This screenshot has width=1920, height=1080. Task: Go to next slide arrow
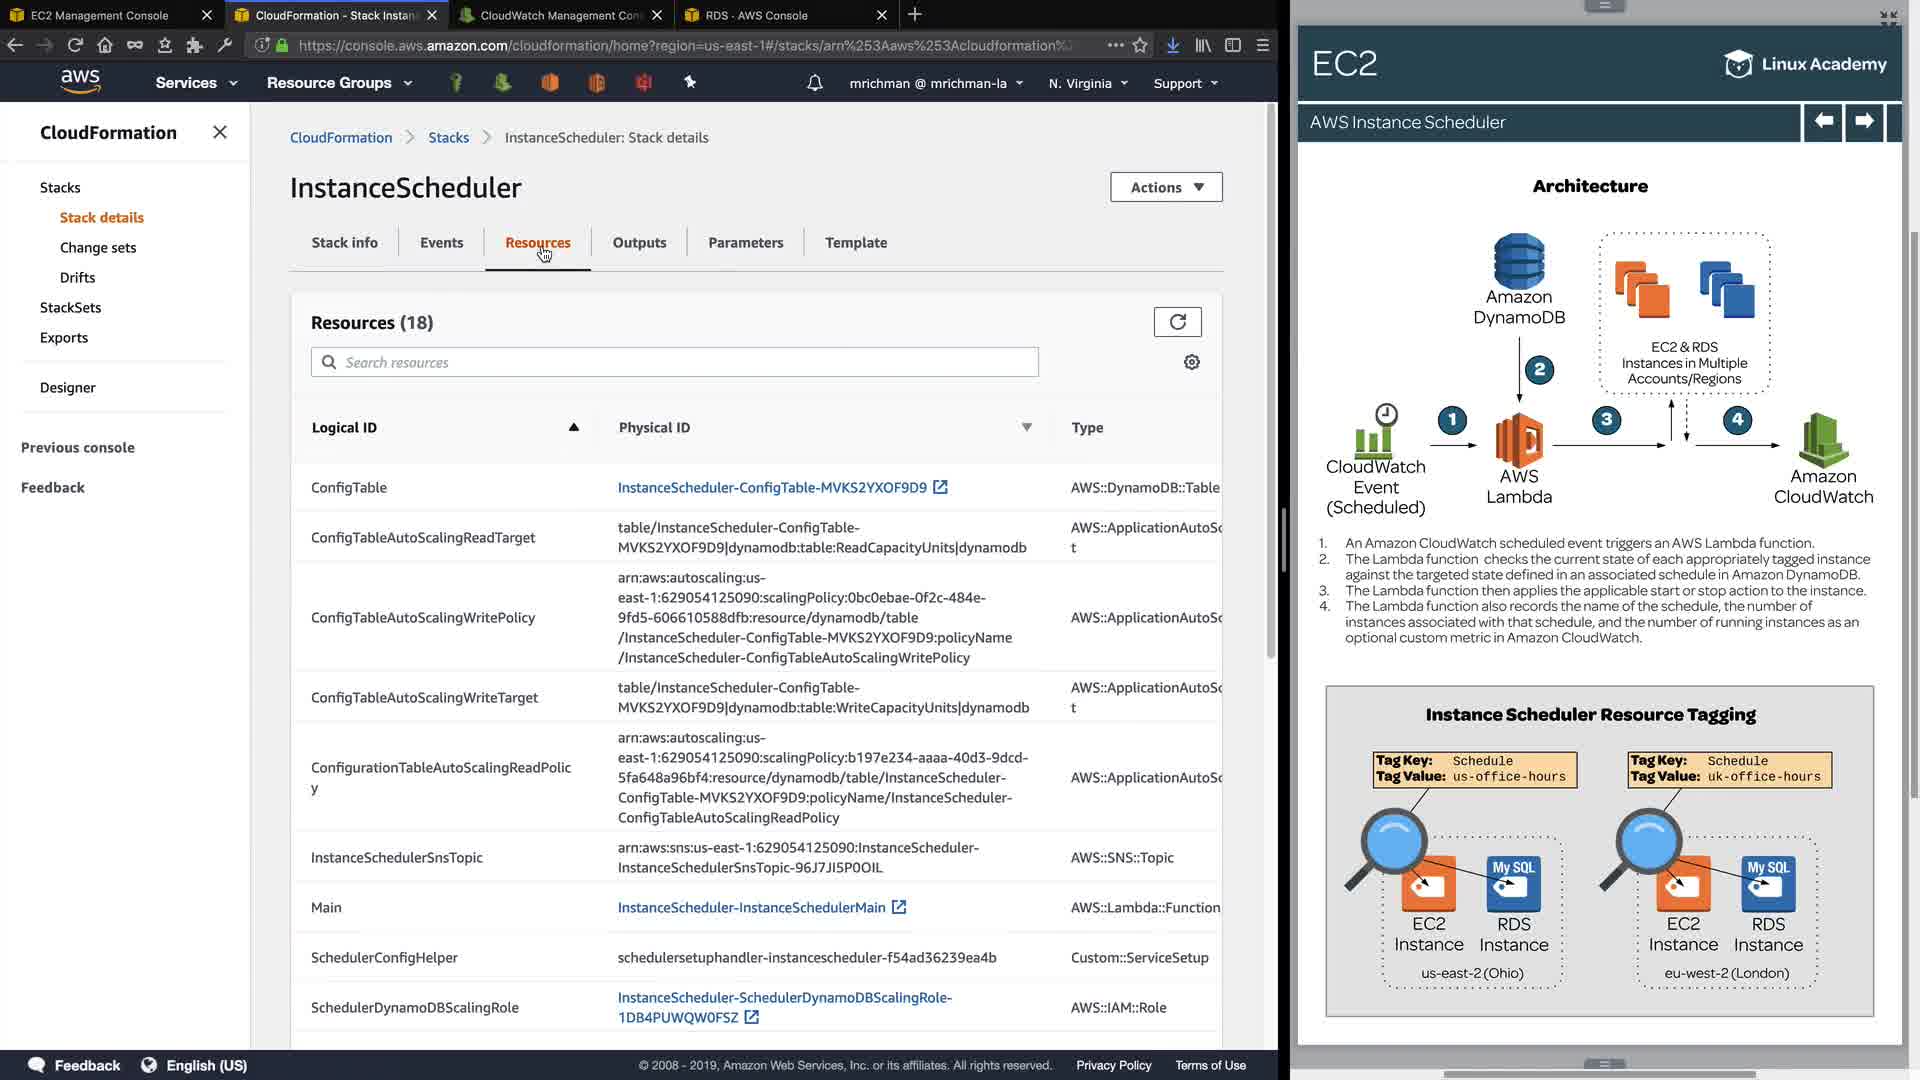(1864, 122)
